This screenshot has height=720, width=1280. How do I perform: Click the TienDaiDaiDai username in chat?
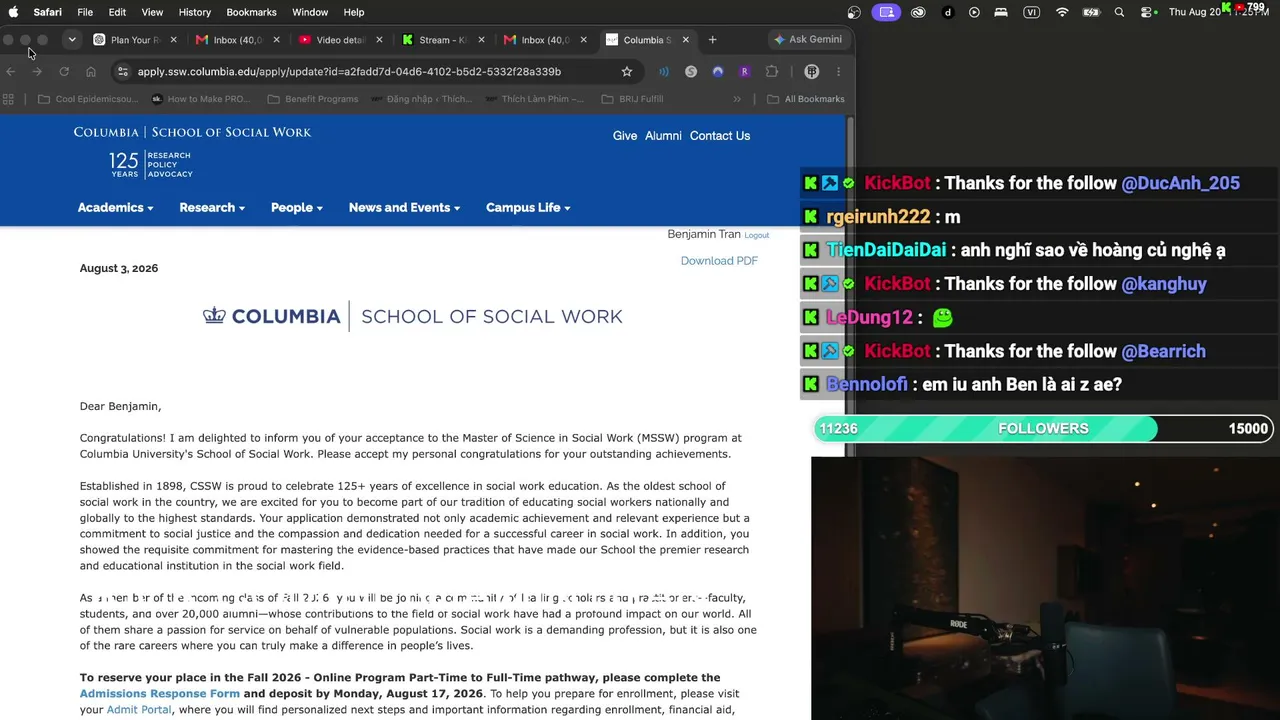(886, 250)
